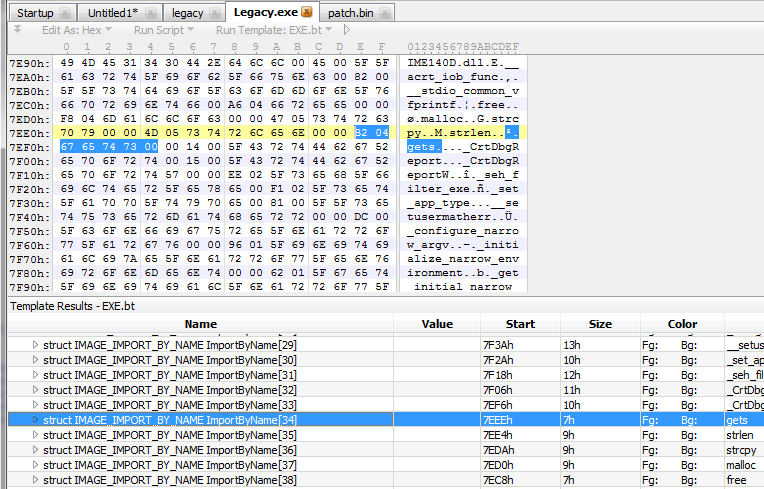Switch to the Startup tab
764x489 pixels.
[x=35, y=12]
